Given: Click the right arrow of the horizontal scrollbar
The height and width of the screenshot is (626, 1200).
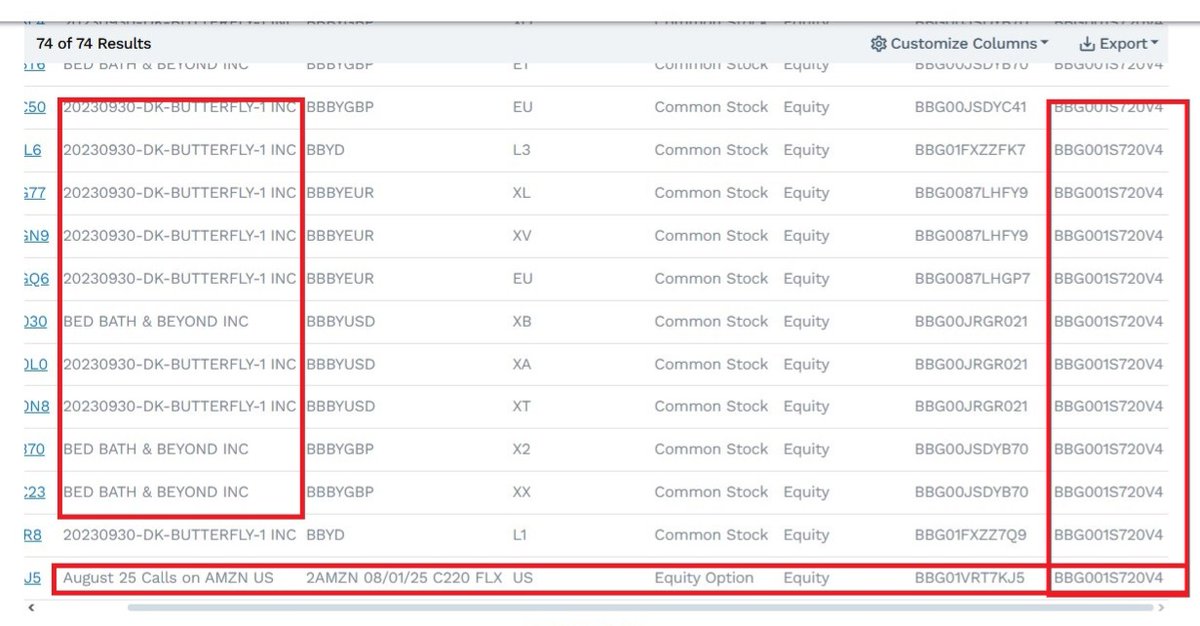Looking at the screenshot, I should point(1160,607).
